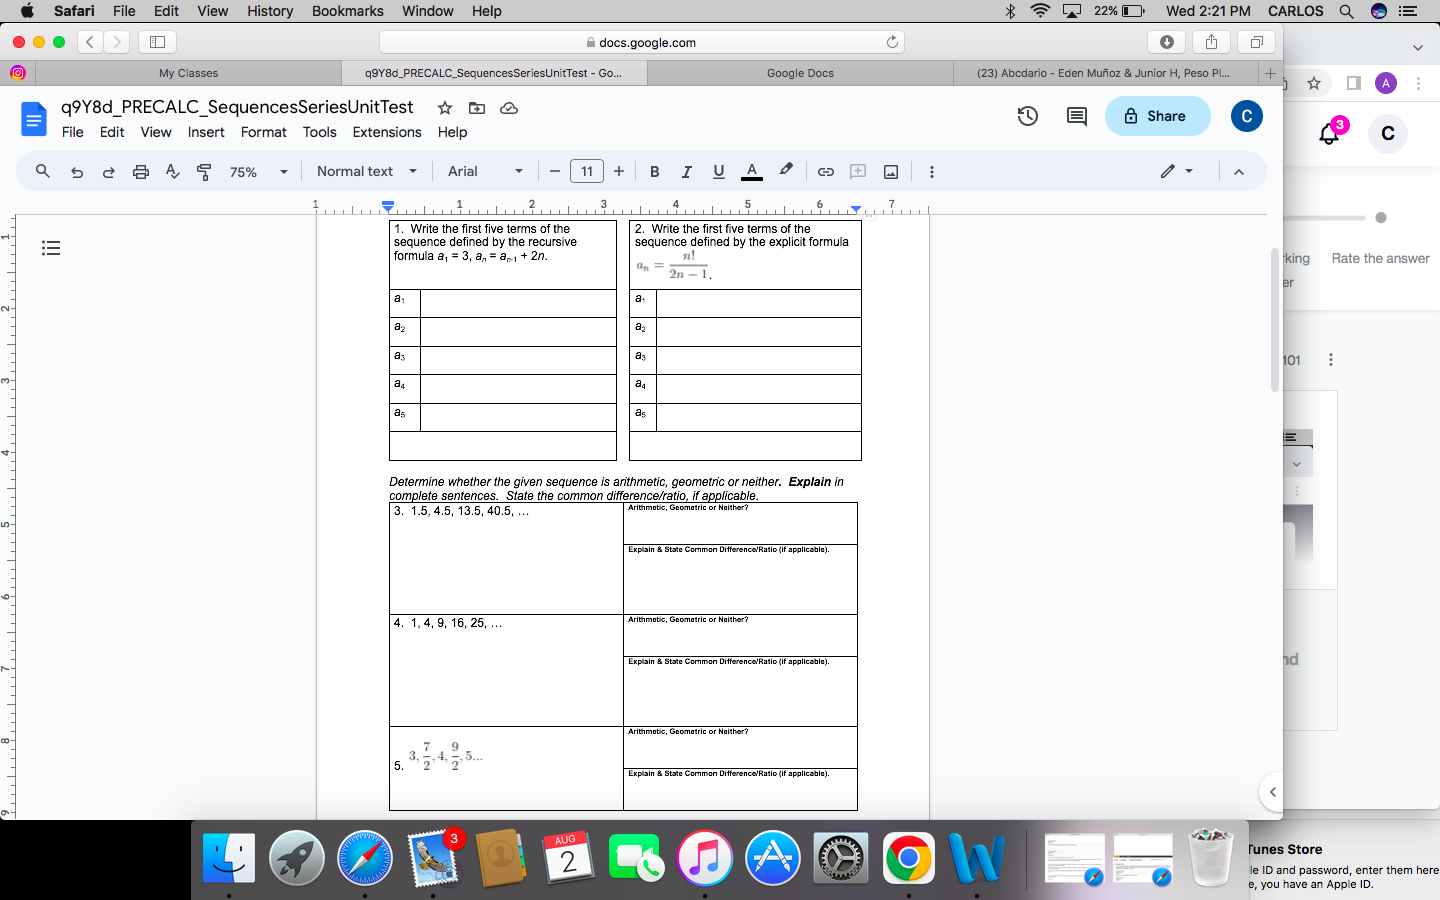Insert an image into the document

(x=890, y=171)
